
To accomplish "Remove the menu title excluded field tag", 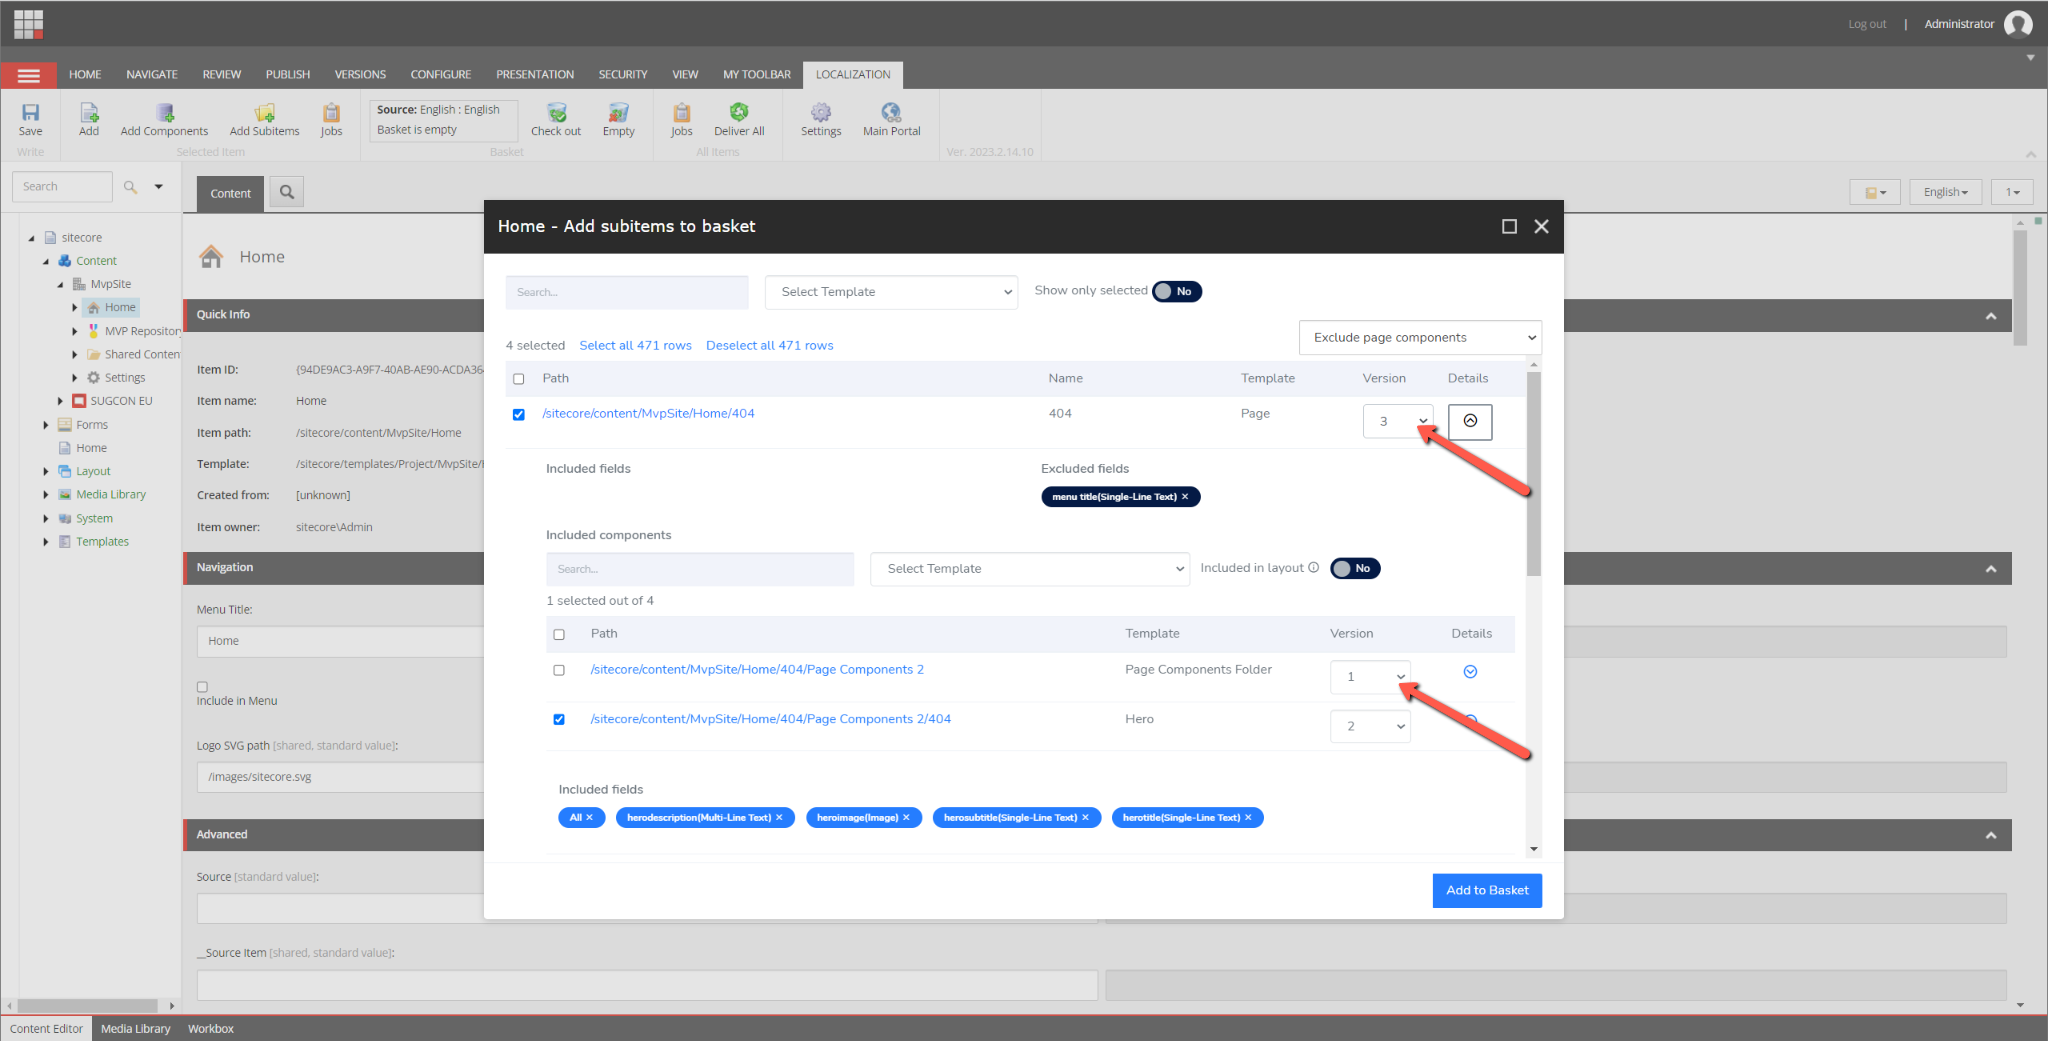I will point(1185,497).
